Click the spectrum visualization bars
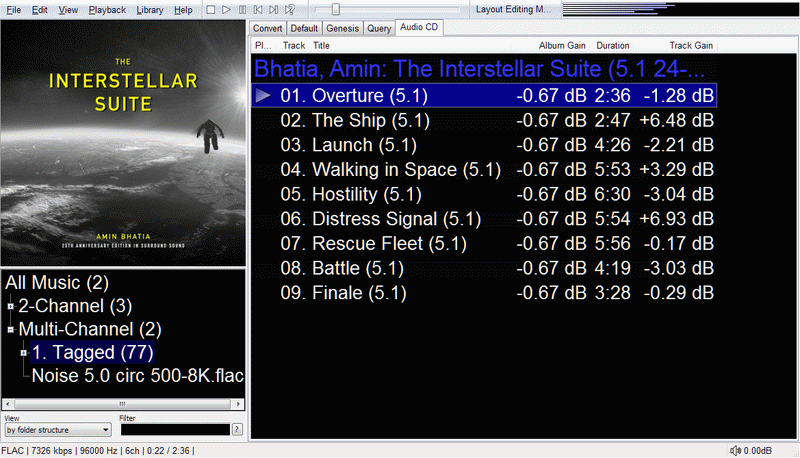Viewport: 800px width, 458px height. 680,9
